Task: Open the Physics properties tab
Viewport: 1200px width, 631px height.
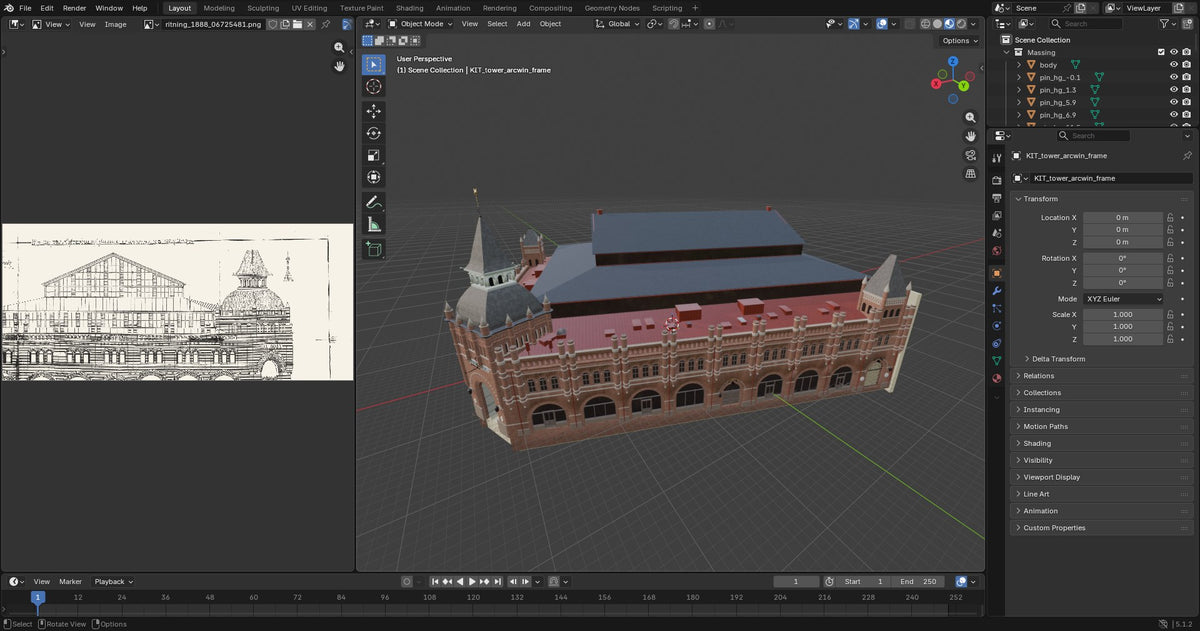Action: coord(996,326)
